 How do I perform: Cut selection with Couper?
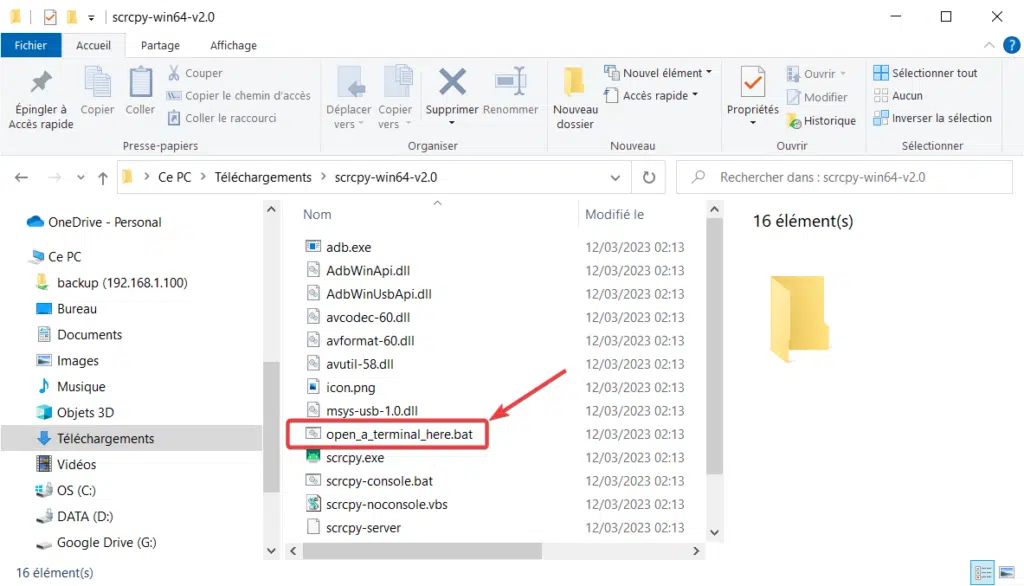pyautogui.click(x=195, y=73)
